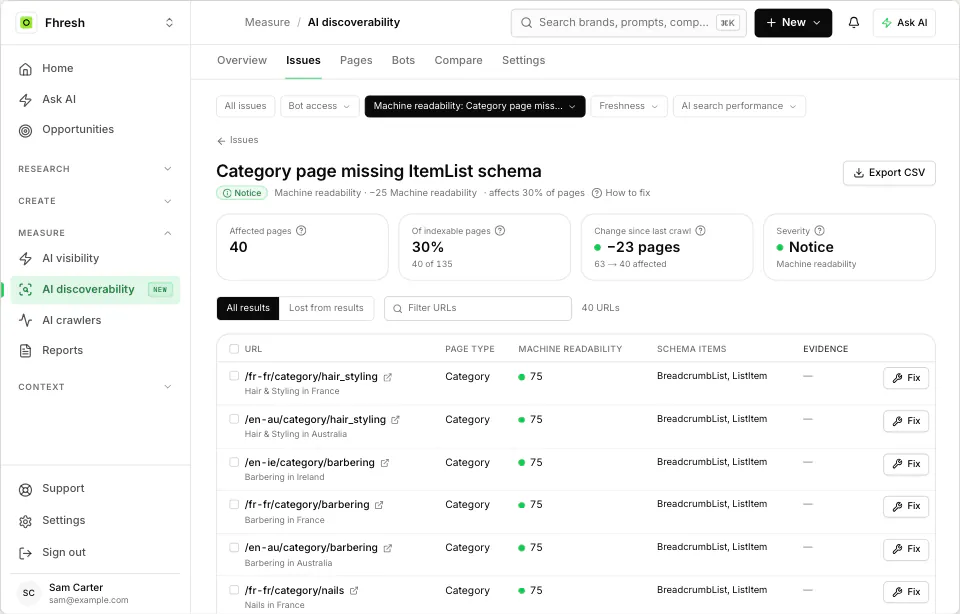Check the /fr-fr/category/barbering row checkbox
The height and width of the screenshot is (614, 960).
coord(234,504)
